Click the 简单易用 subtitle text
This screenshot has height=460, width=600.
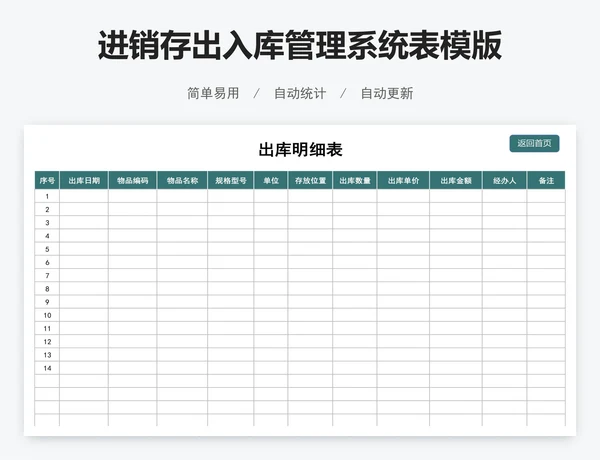coord(213,93)
